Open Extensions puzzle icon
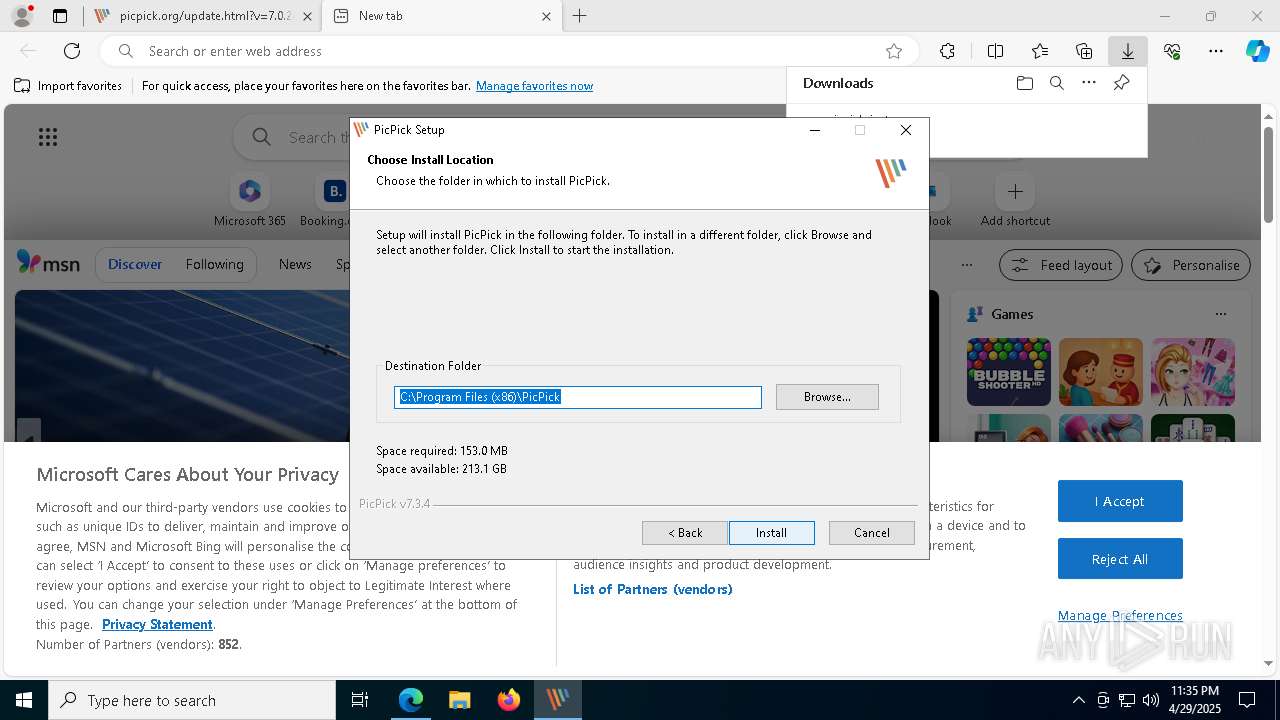The height and width of the screenshot is (720, 1280). pos(947,51)
